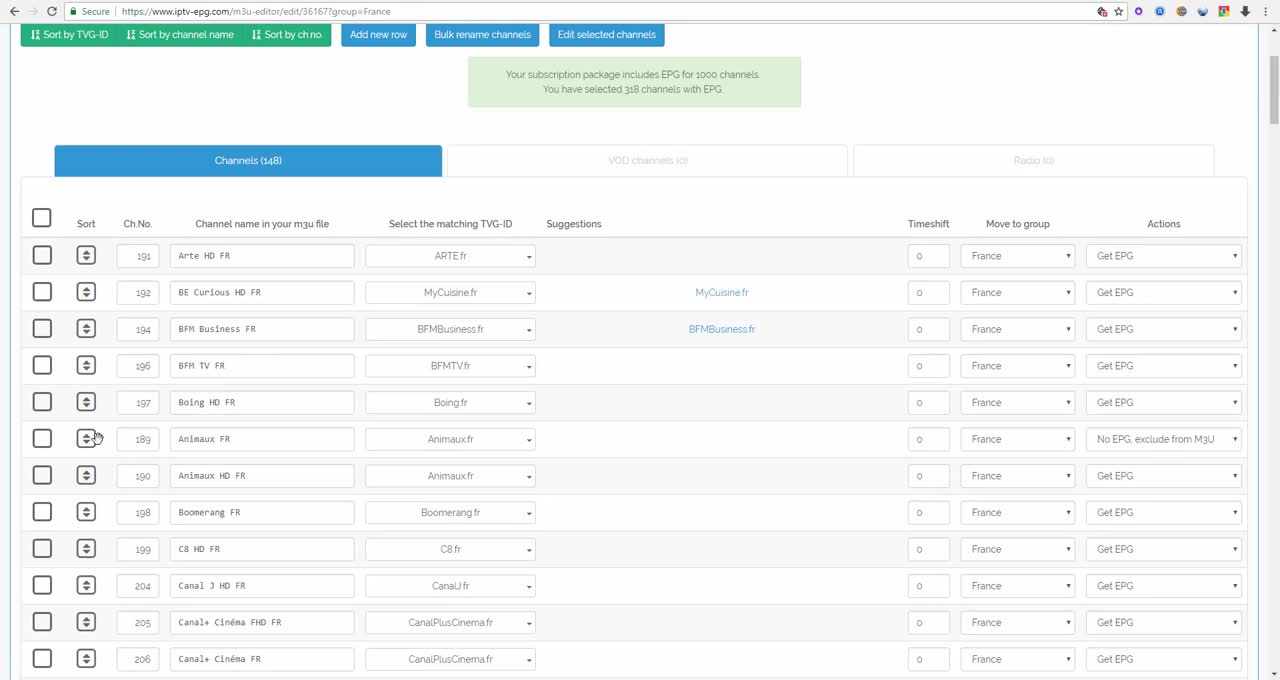
Task: Tick the Animaux FR row checkbox
Action: tap(42, 438)
